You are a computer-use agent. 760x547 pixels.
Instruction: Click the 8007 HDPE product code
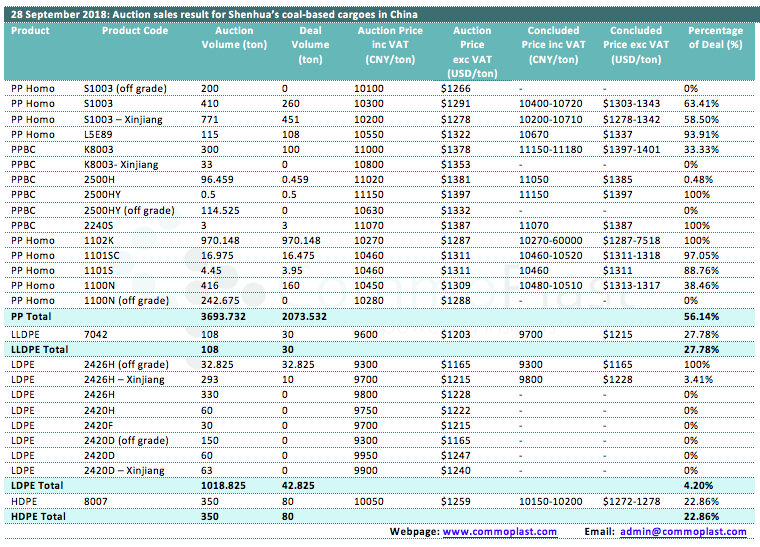[96, 500]
